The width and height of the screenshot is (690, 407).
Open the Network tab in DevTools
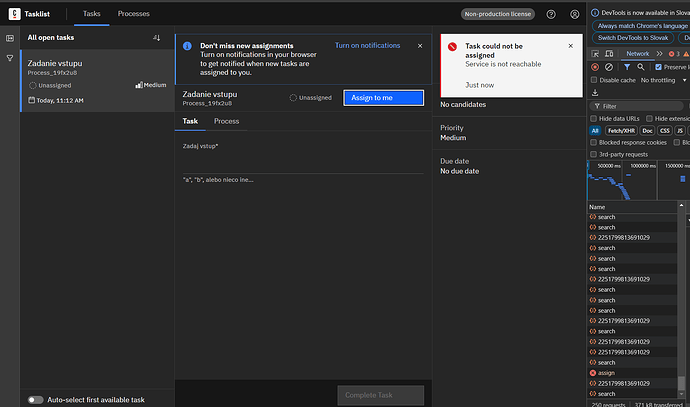tap(638, 54)
